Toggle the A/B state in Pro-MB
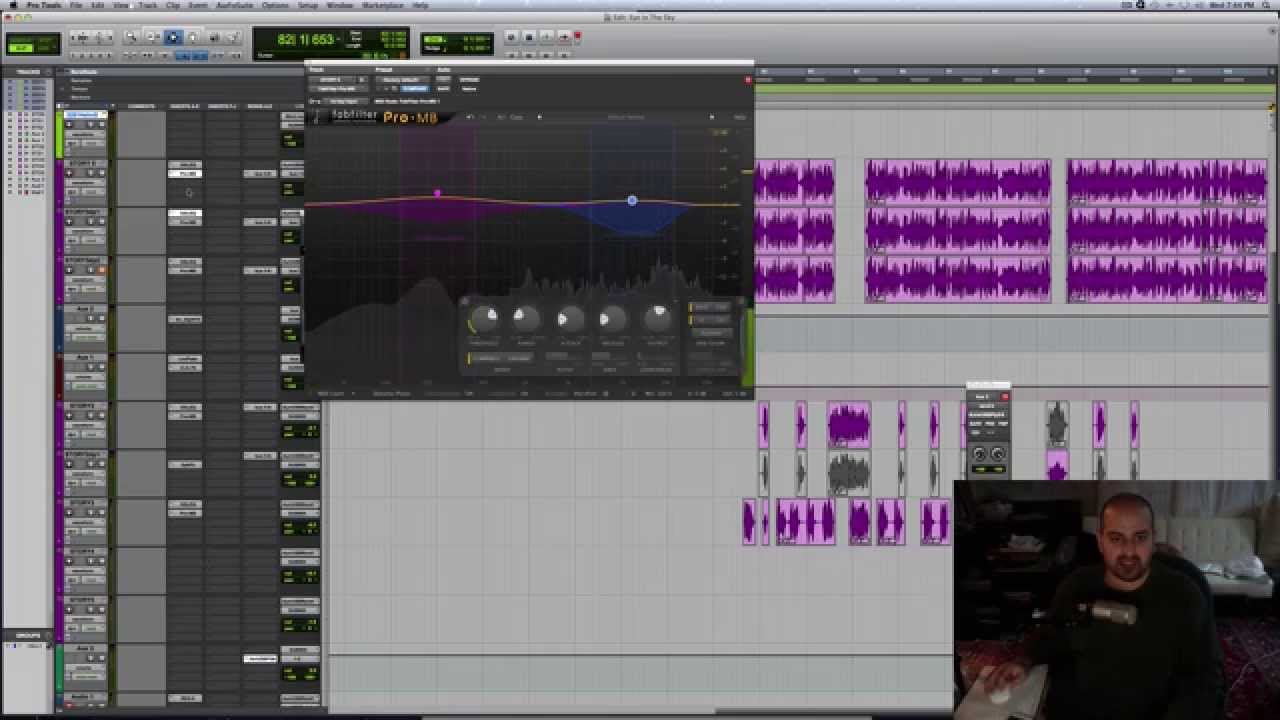The image size is (1280, 720). (x=501, y=116)
